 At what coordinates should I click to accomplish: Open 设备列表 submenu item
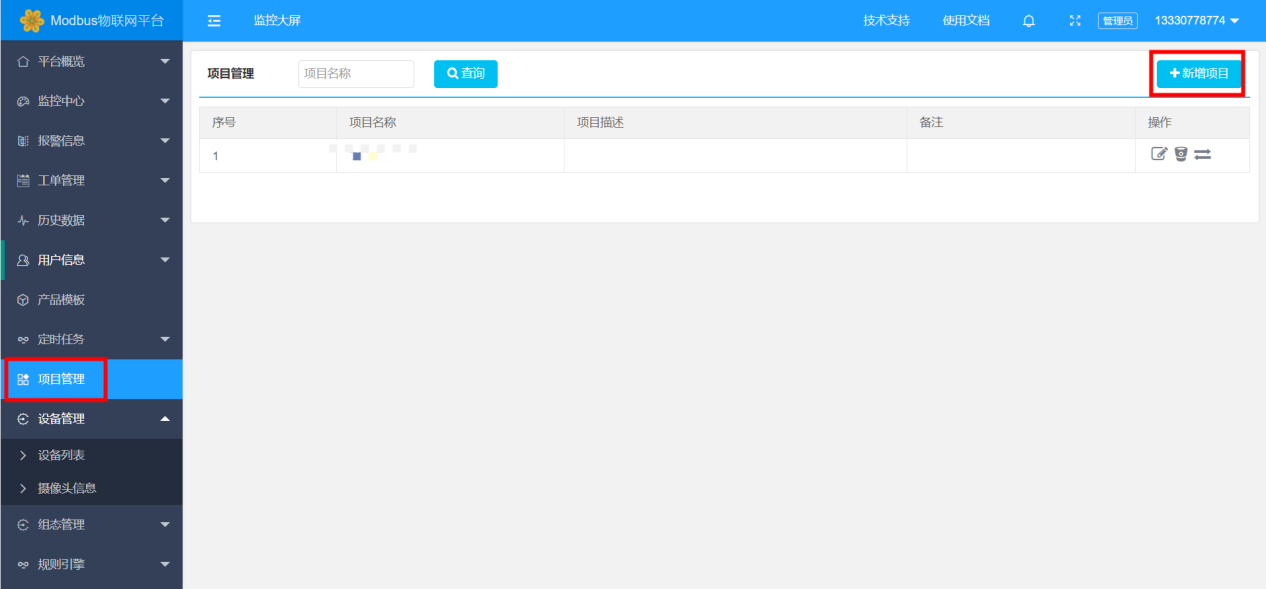point(61,455)
